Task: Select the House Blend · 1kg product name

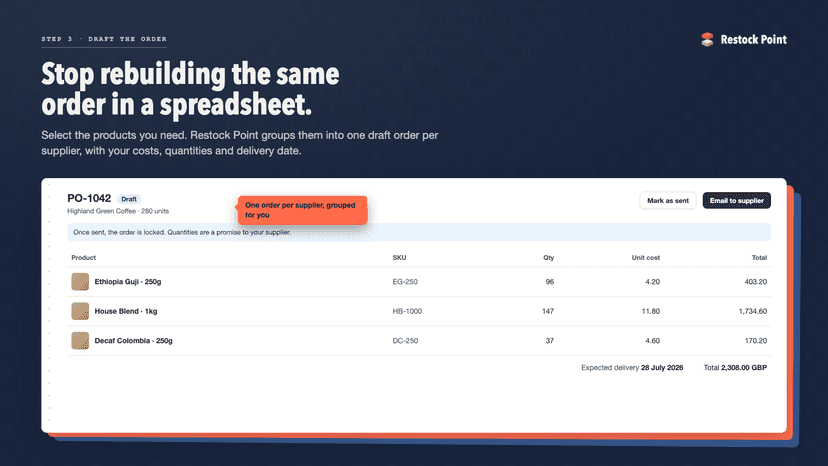Action: (126, 311)
